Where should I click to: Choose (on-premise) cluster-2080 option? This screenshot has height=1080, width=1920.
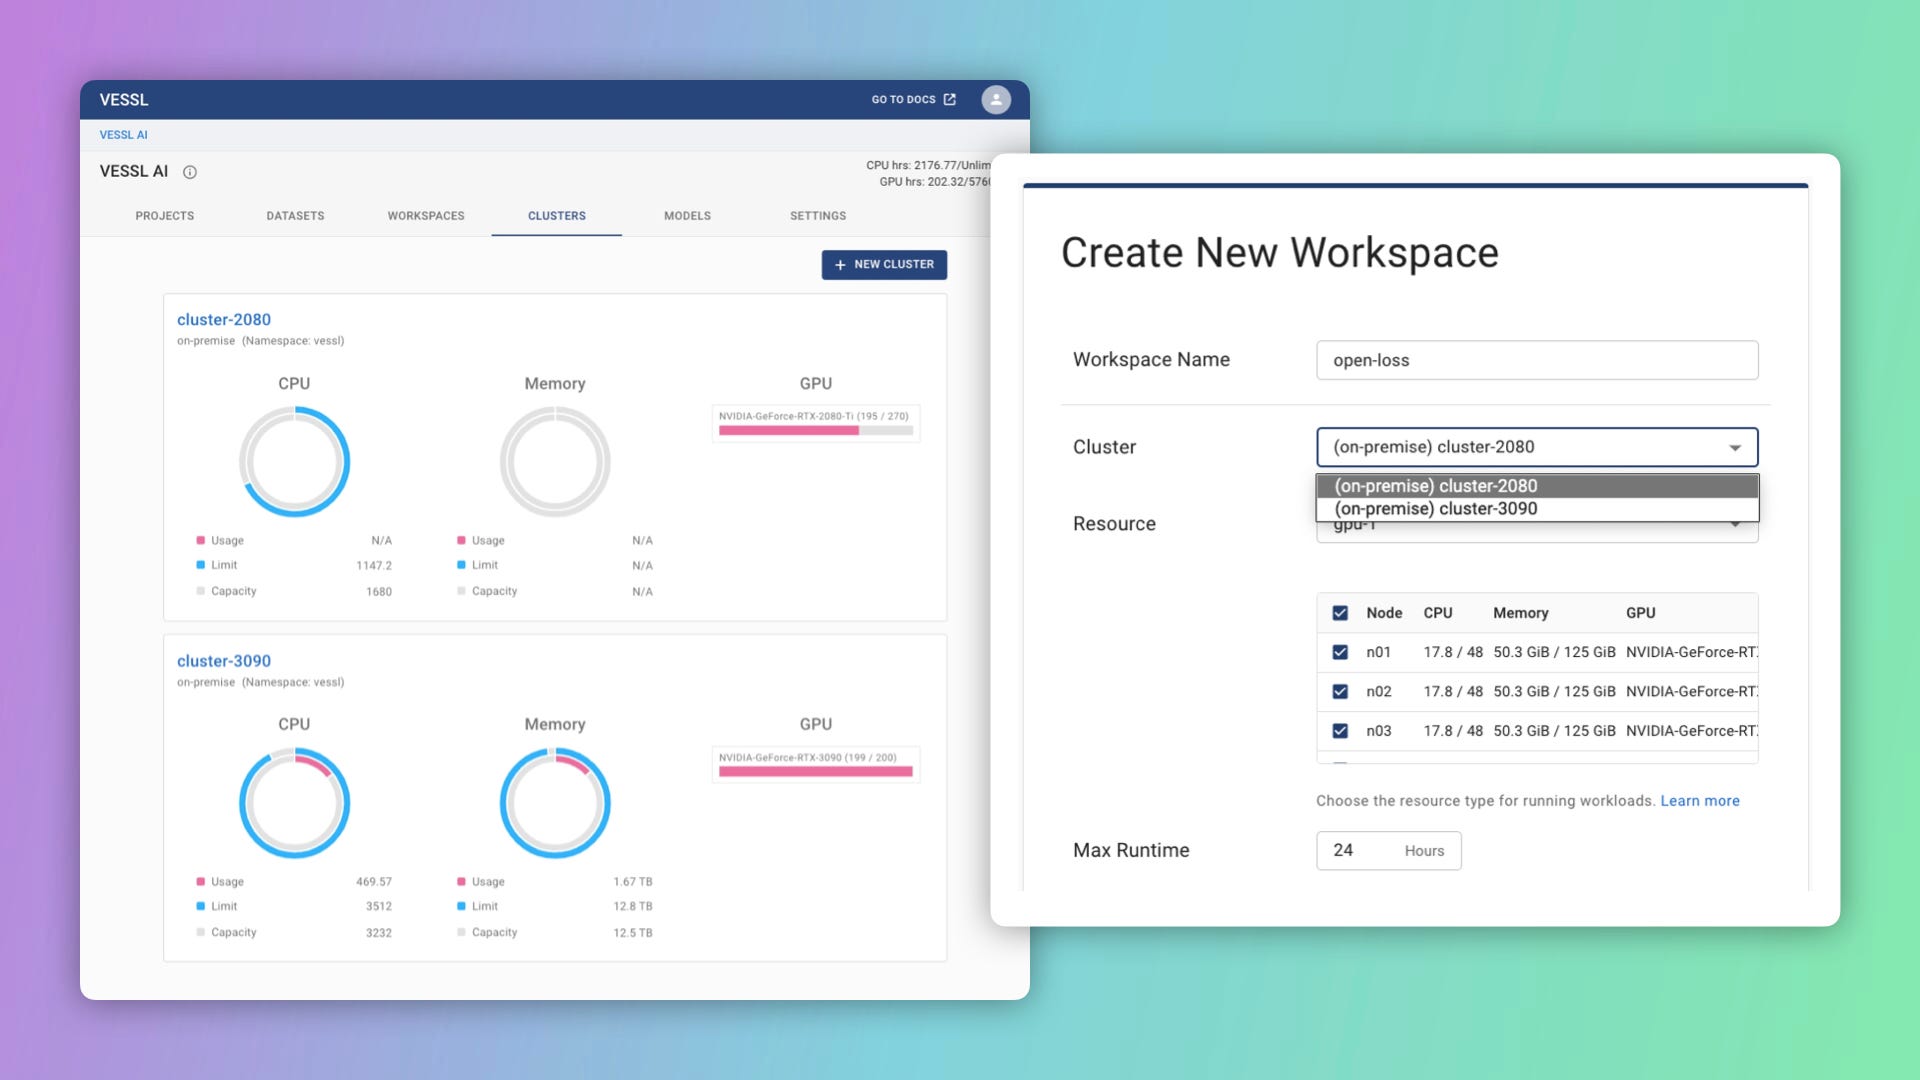tap(1537, 486)
